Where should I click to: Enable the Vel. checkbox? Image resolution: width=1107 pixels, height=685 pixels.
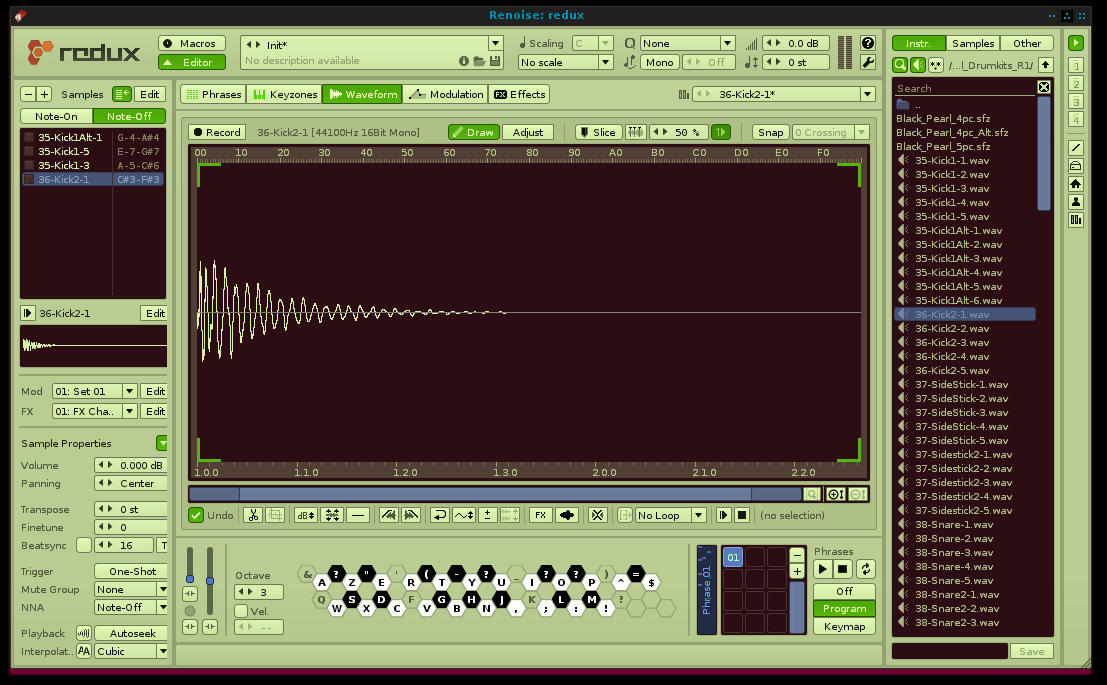coord(241,611)
